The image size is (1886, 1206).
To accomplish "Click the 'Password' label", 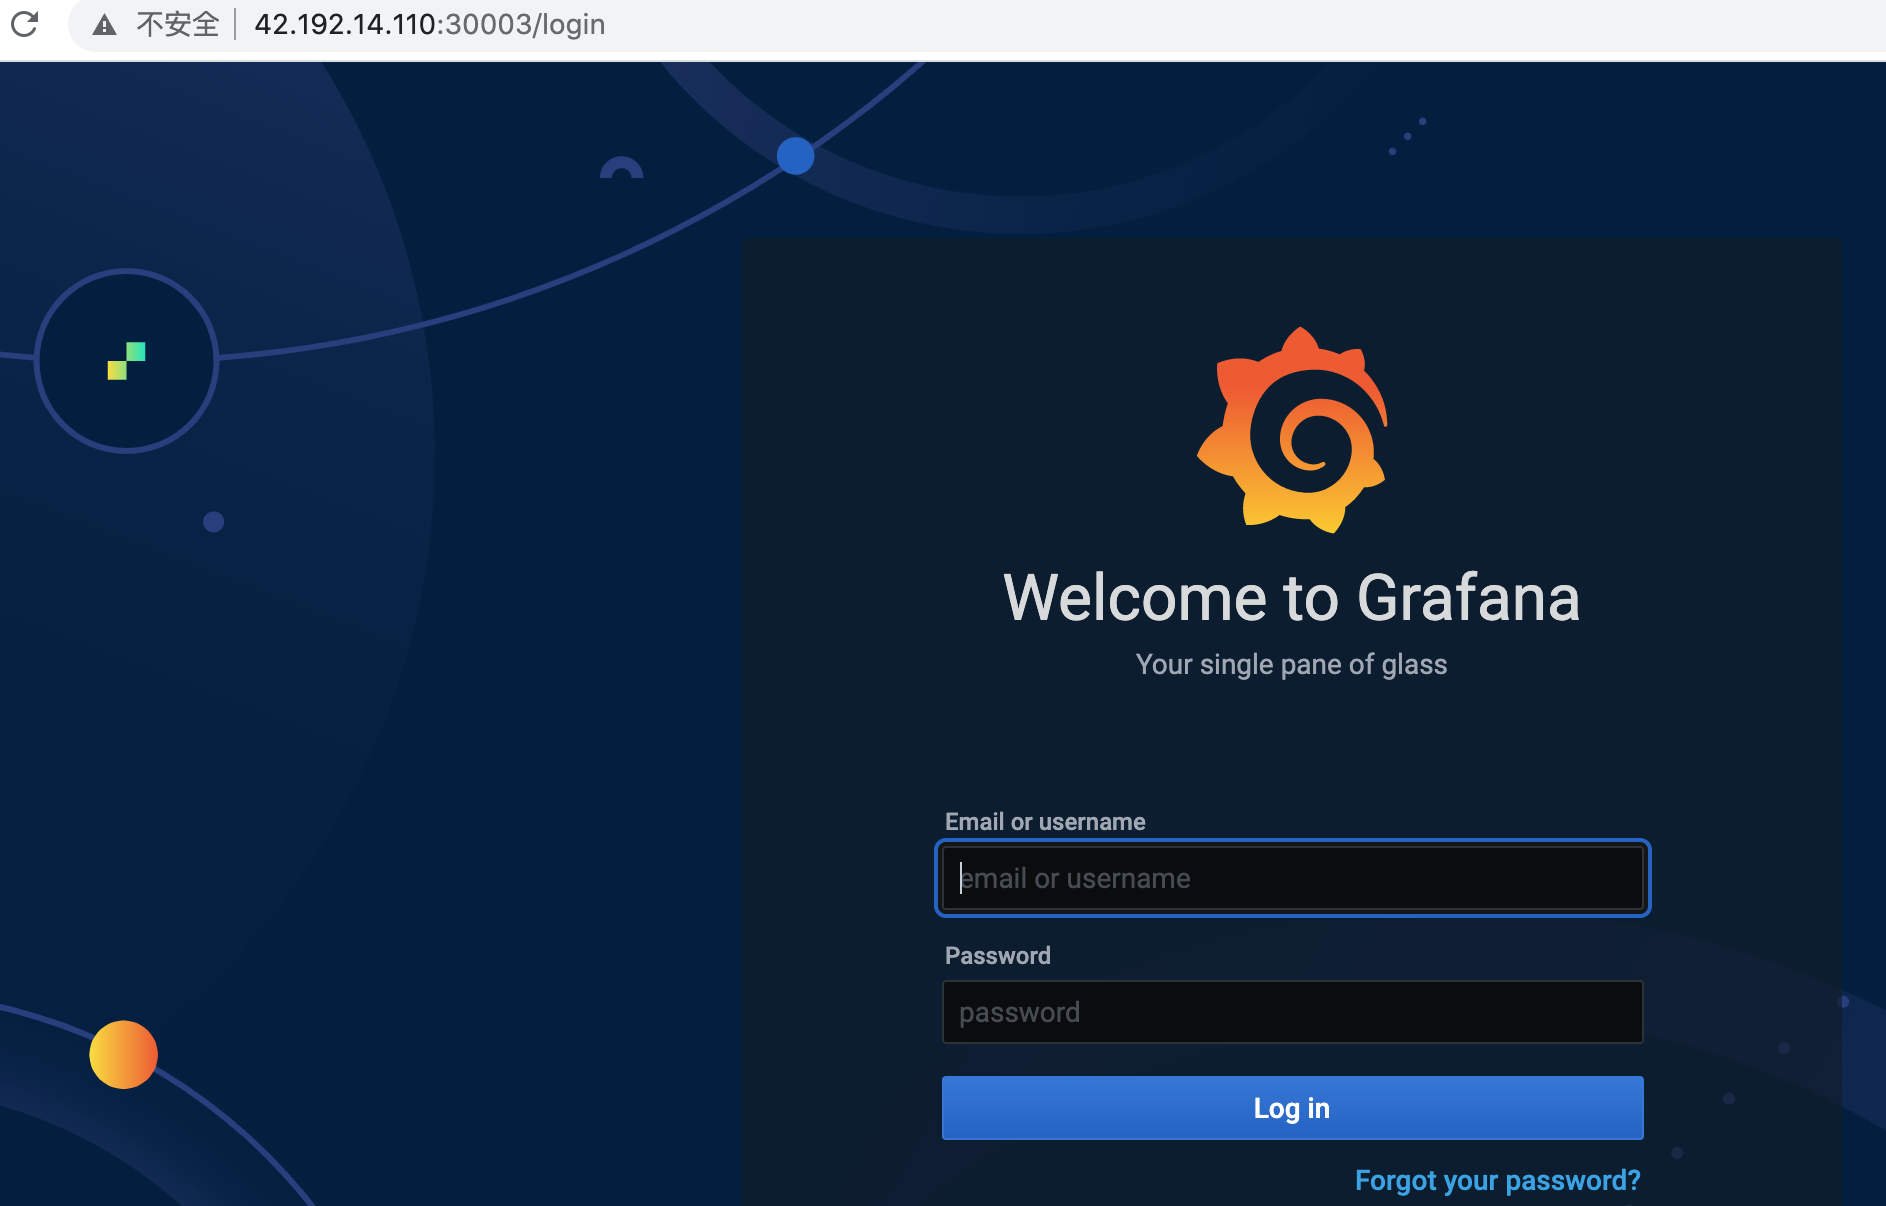I will 998,956.
